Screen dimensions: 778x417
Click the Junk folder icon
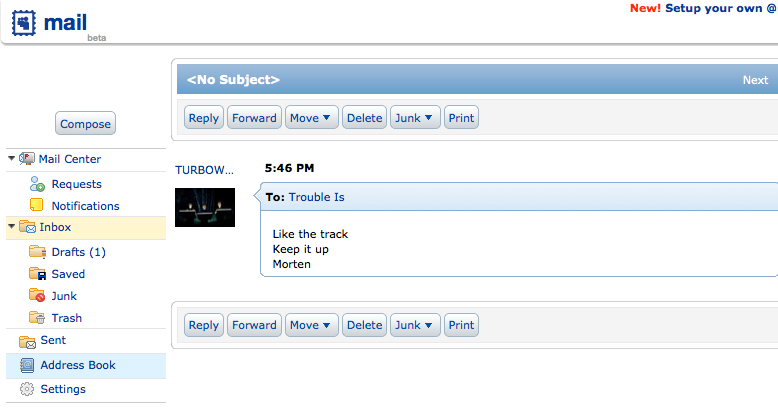(37, 296)
